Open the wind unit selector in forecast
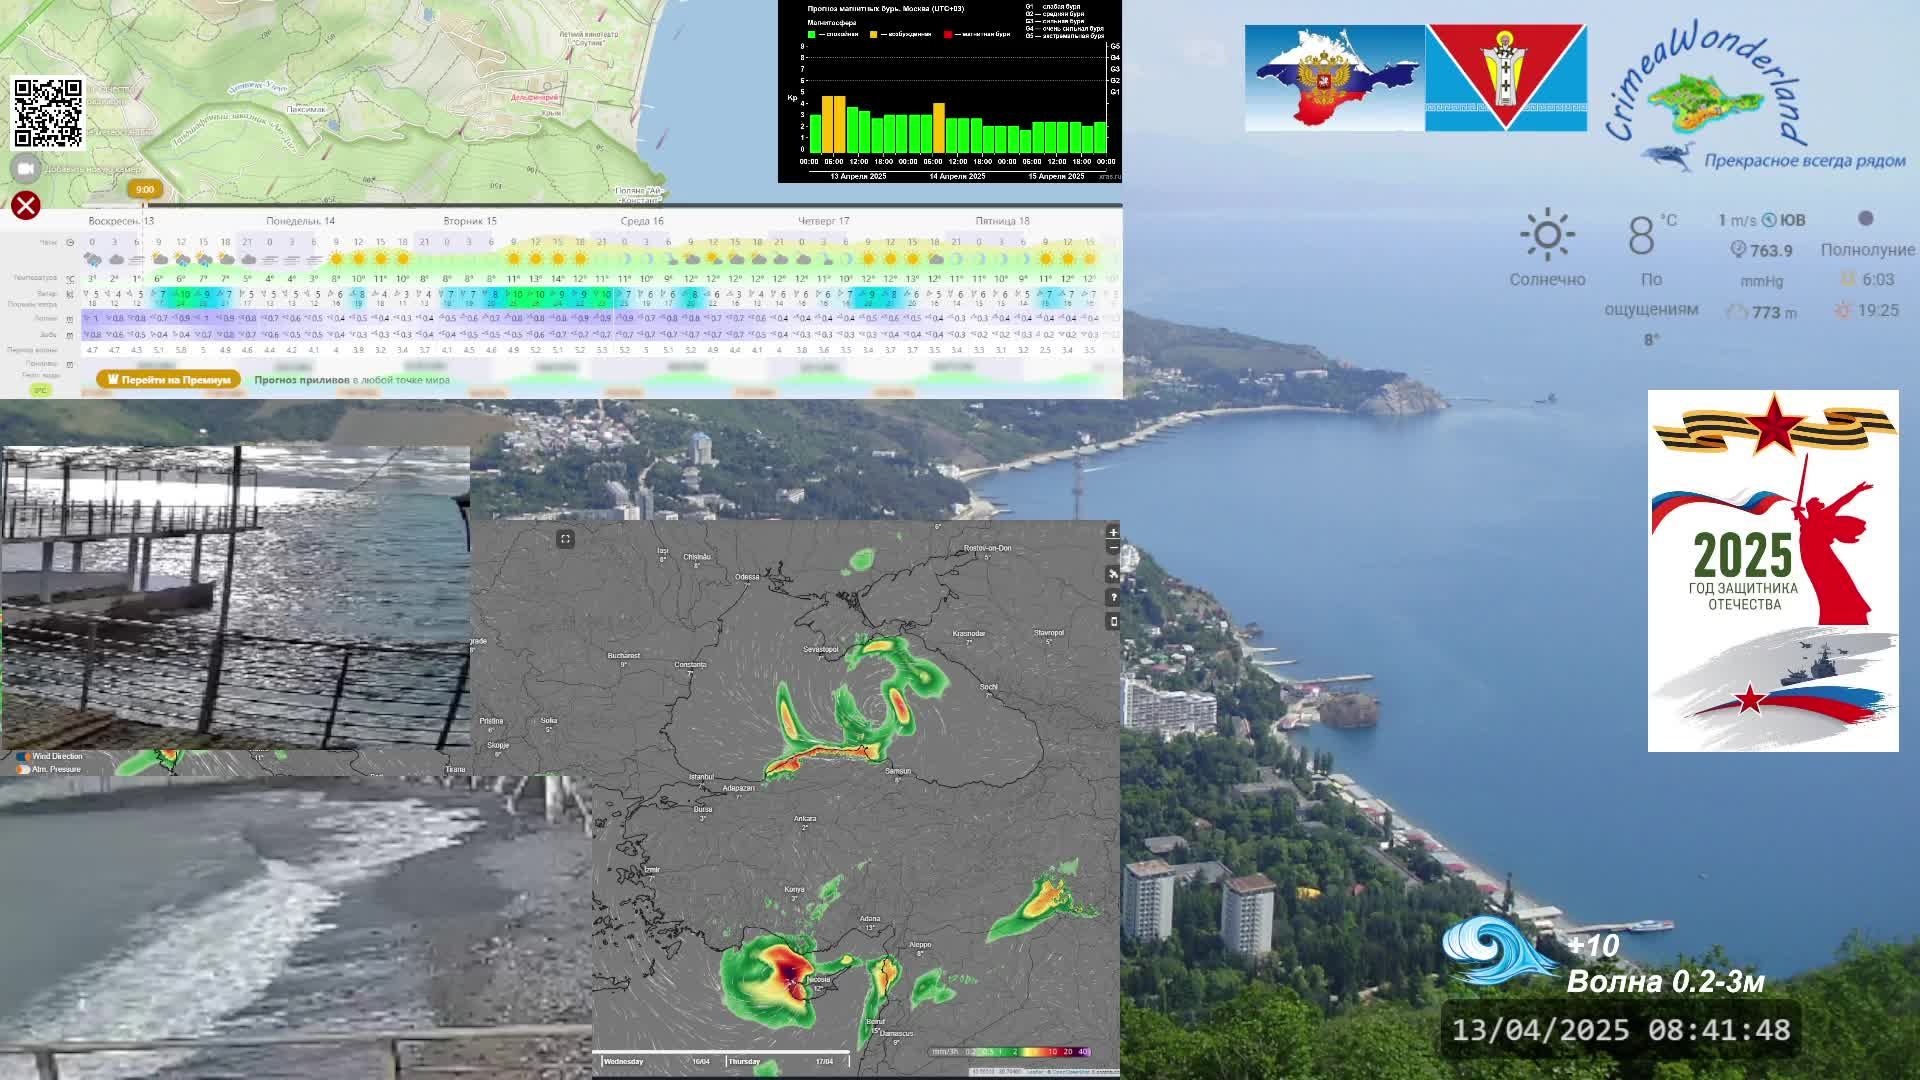 tap(70, 294)
